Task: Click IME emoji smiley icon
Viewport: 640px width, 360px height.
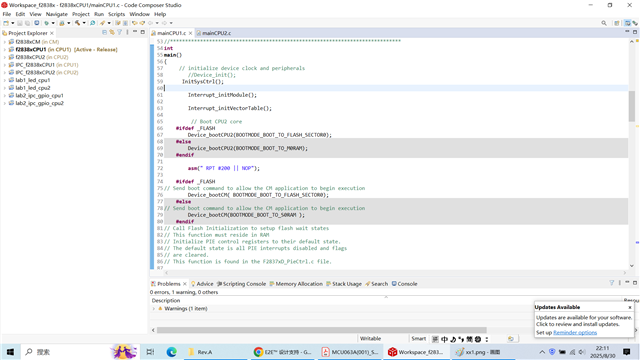Action: click(478, 339)
